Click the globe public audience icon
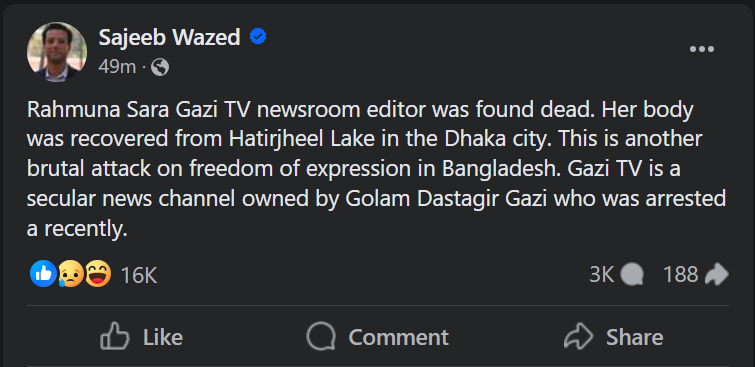755x367 pixels. pos(160,67)
